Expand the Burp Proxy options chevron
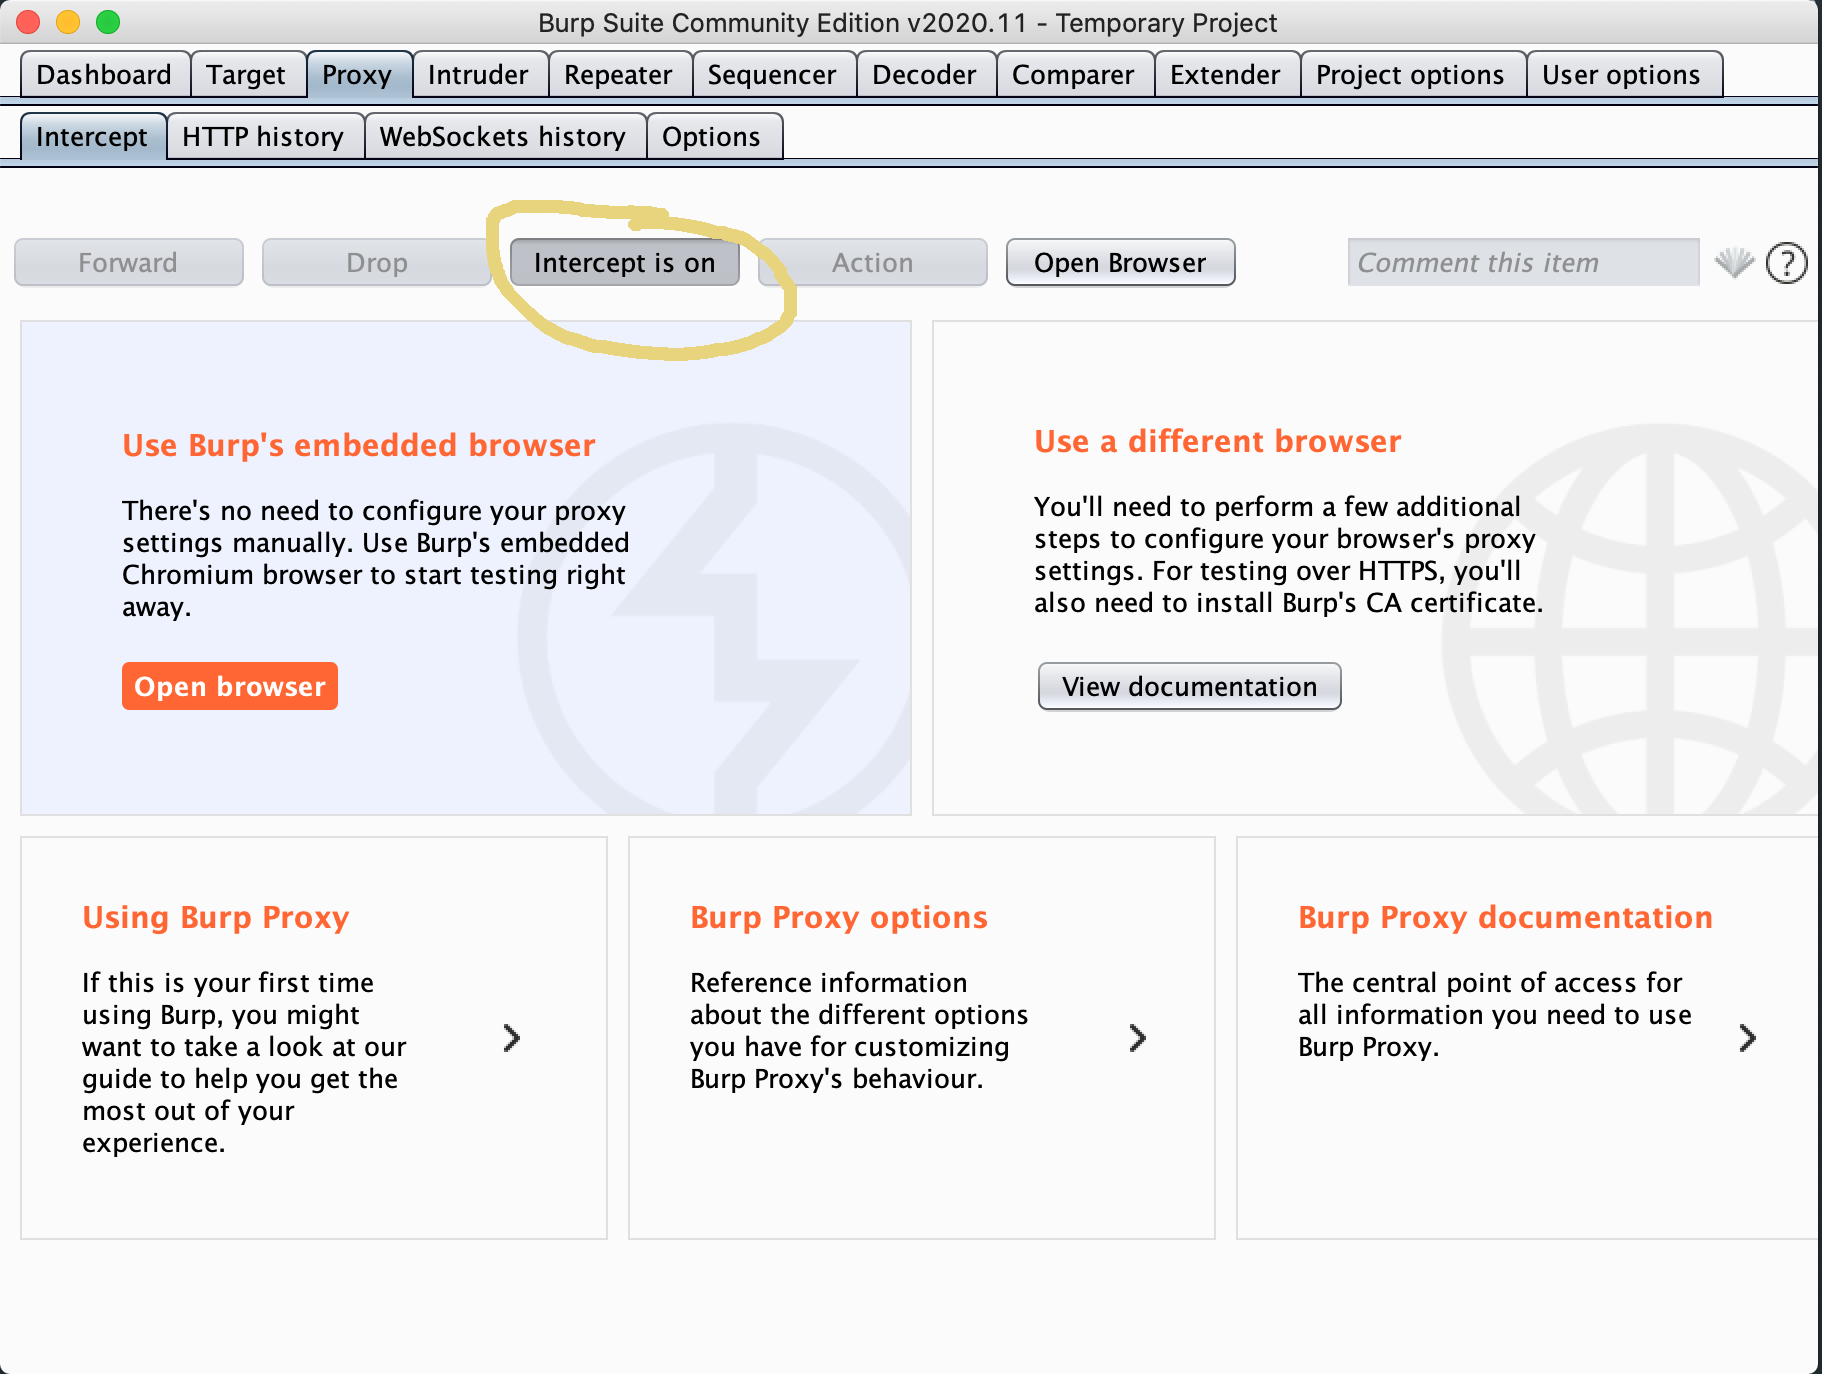 point(1137,1038)
